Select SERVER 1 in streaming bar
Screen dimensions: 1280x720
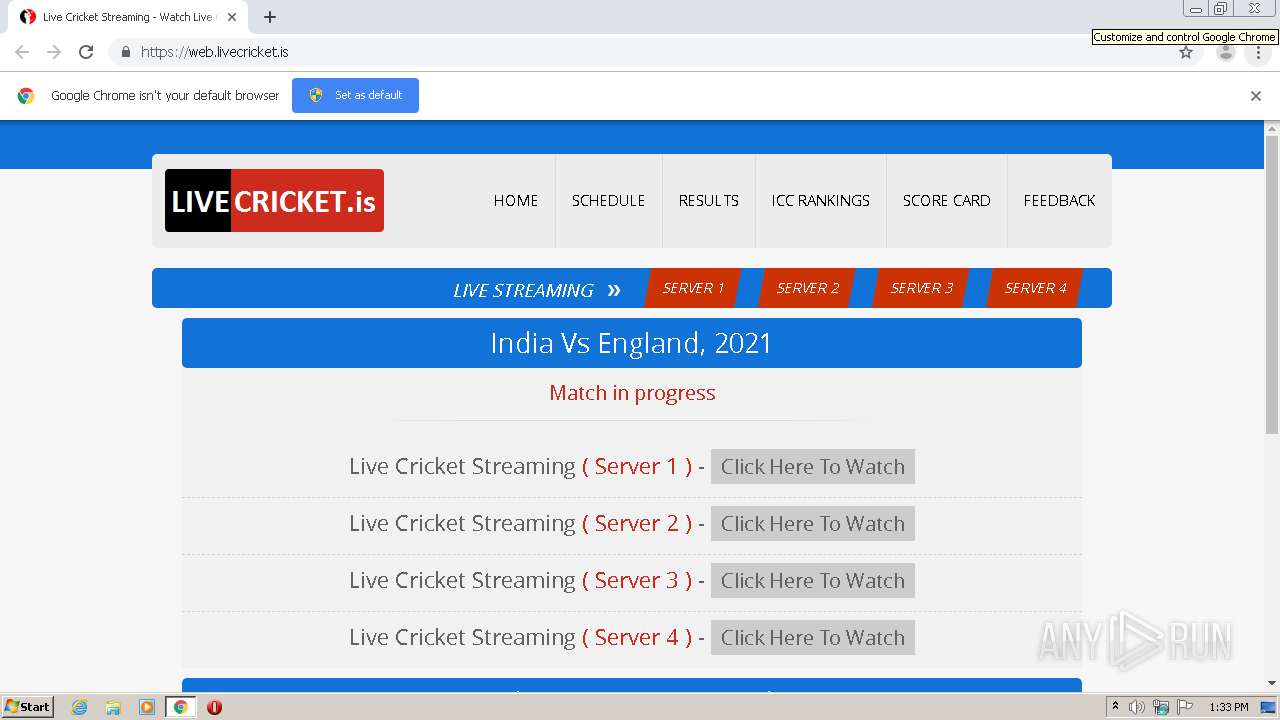tap(693, 288)
